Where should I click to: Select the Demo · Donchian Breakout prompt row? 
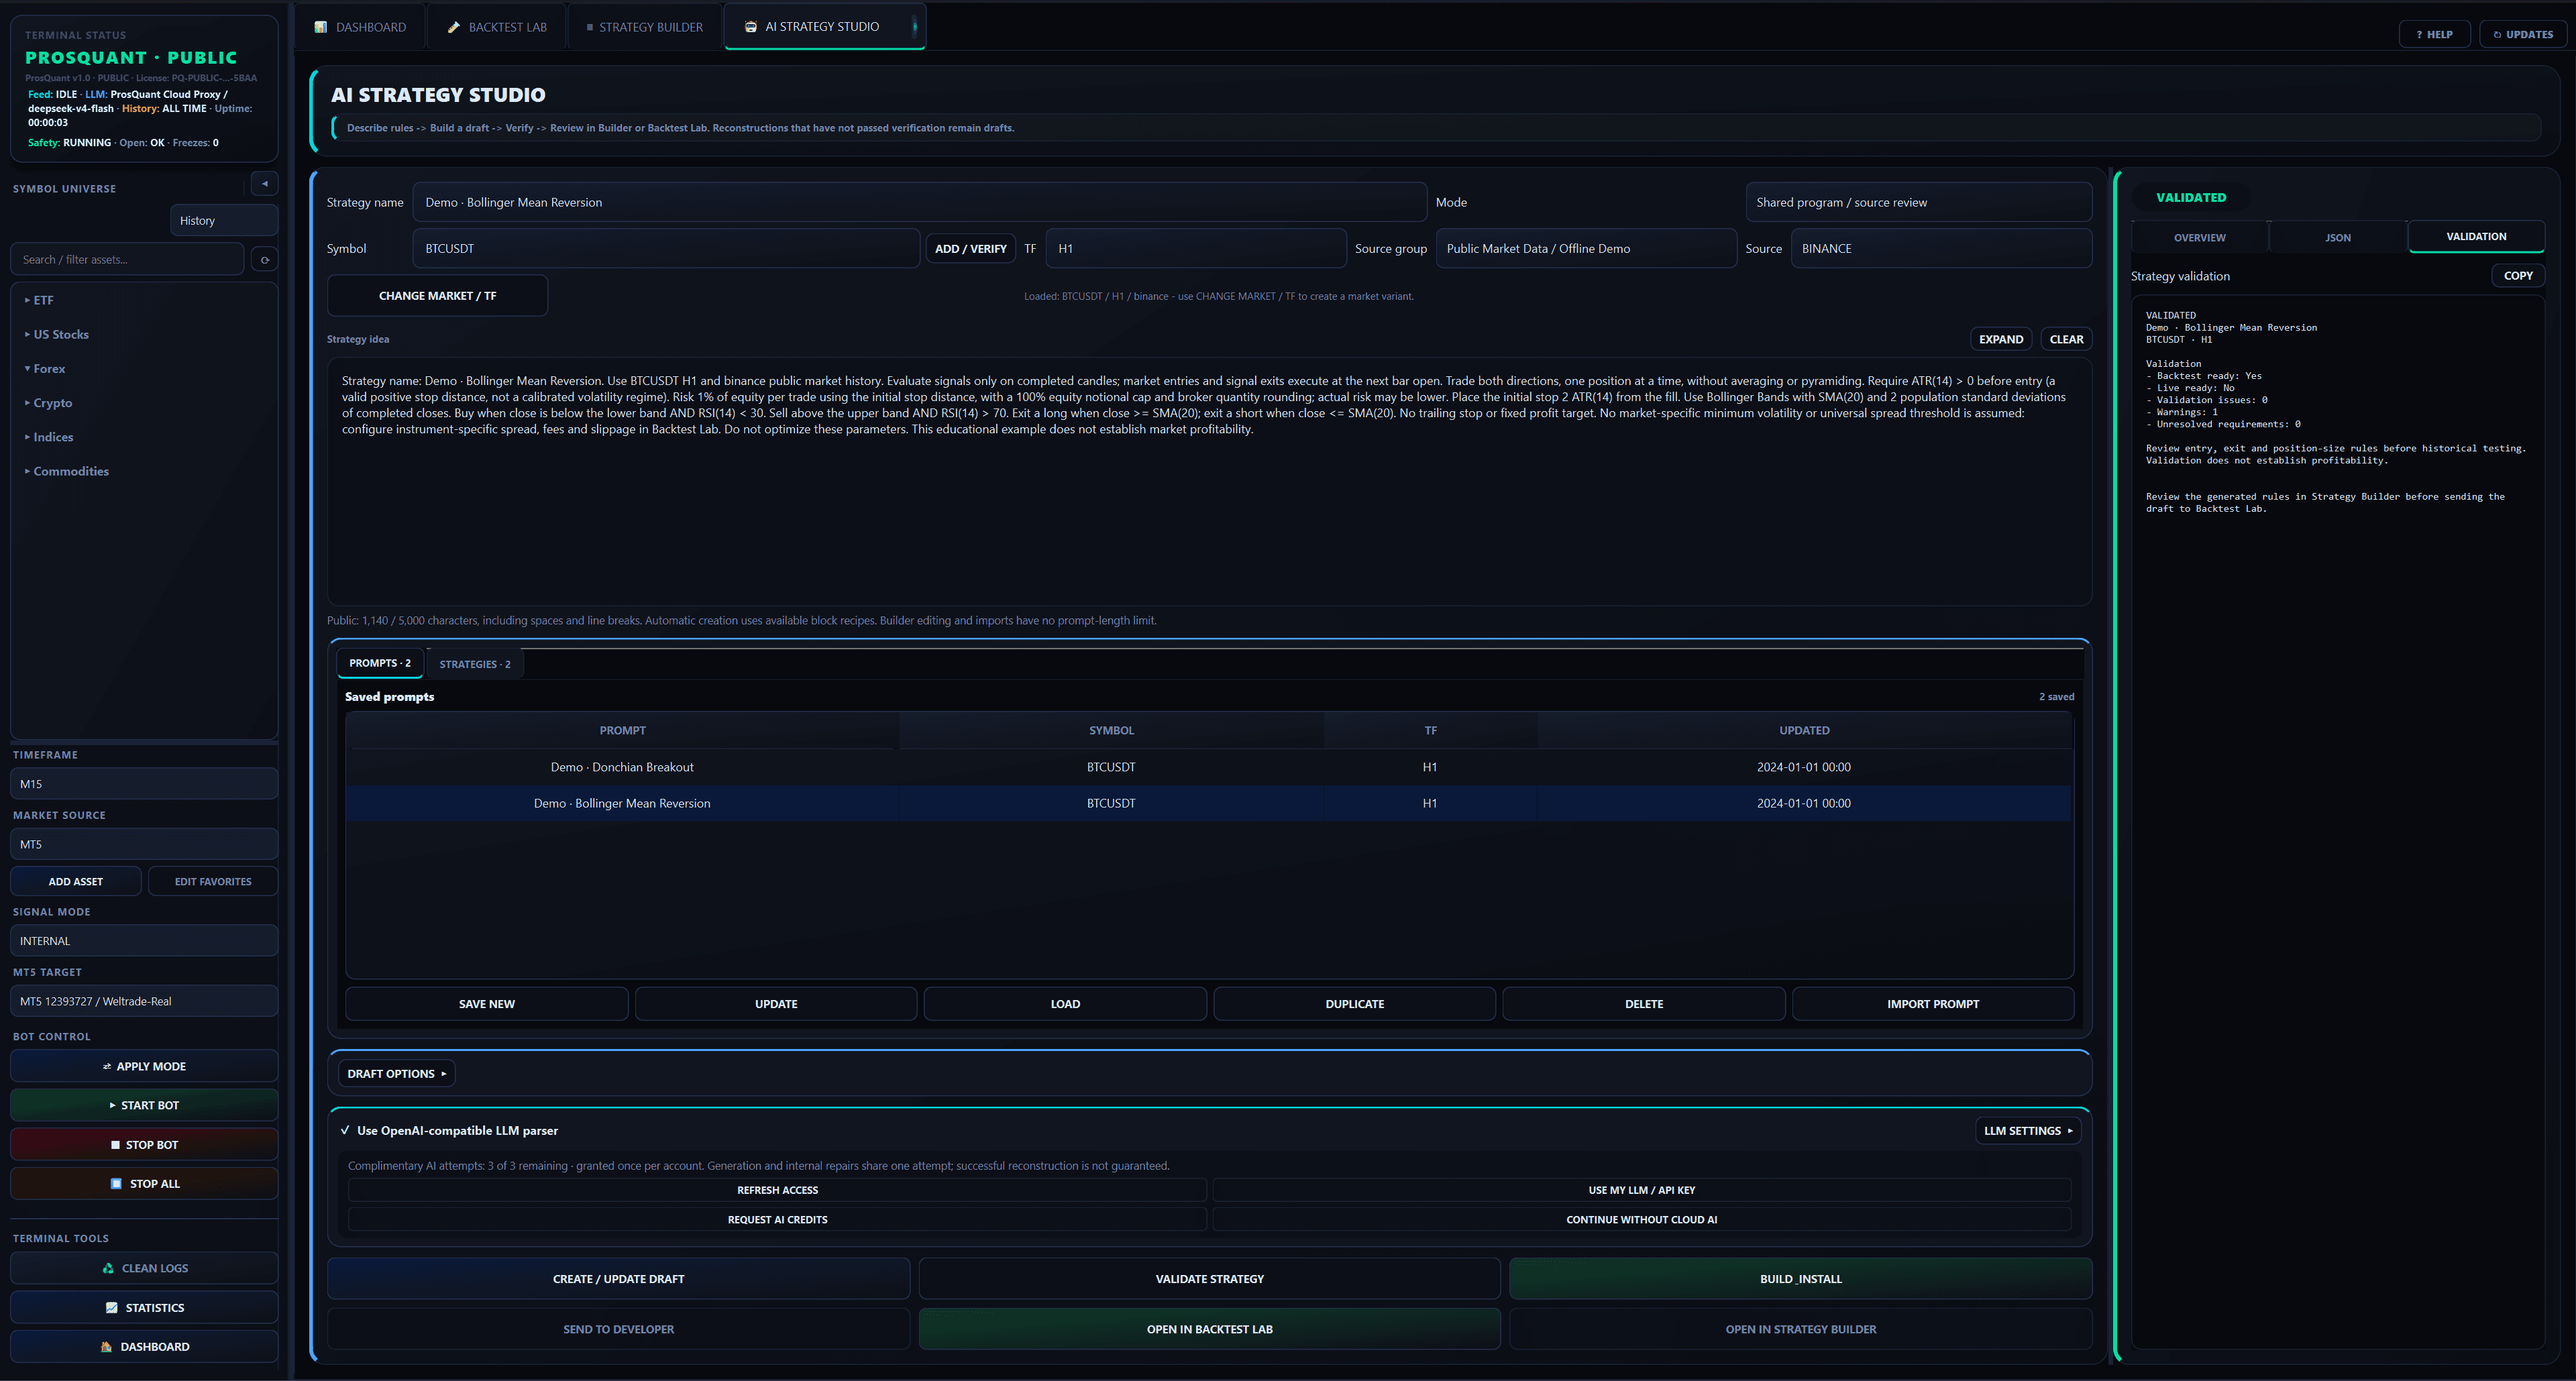1209,767
